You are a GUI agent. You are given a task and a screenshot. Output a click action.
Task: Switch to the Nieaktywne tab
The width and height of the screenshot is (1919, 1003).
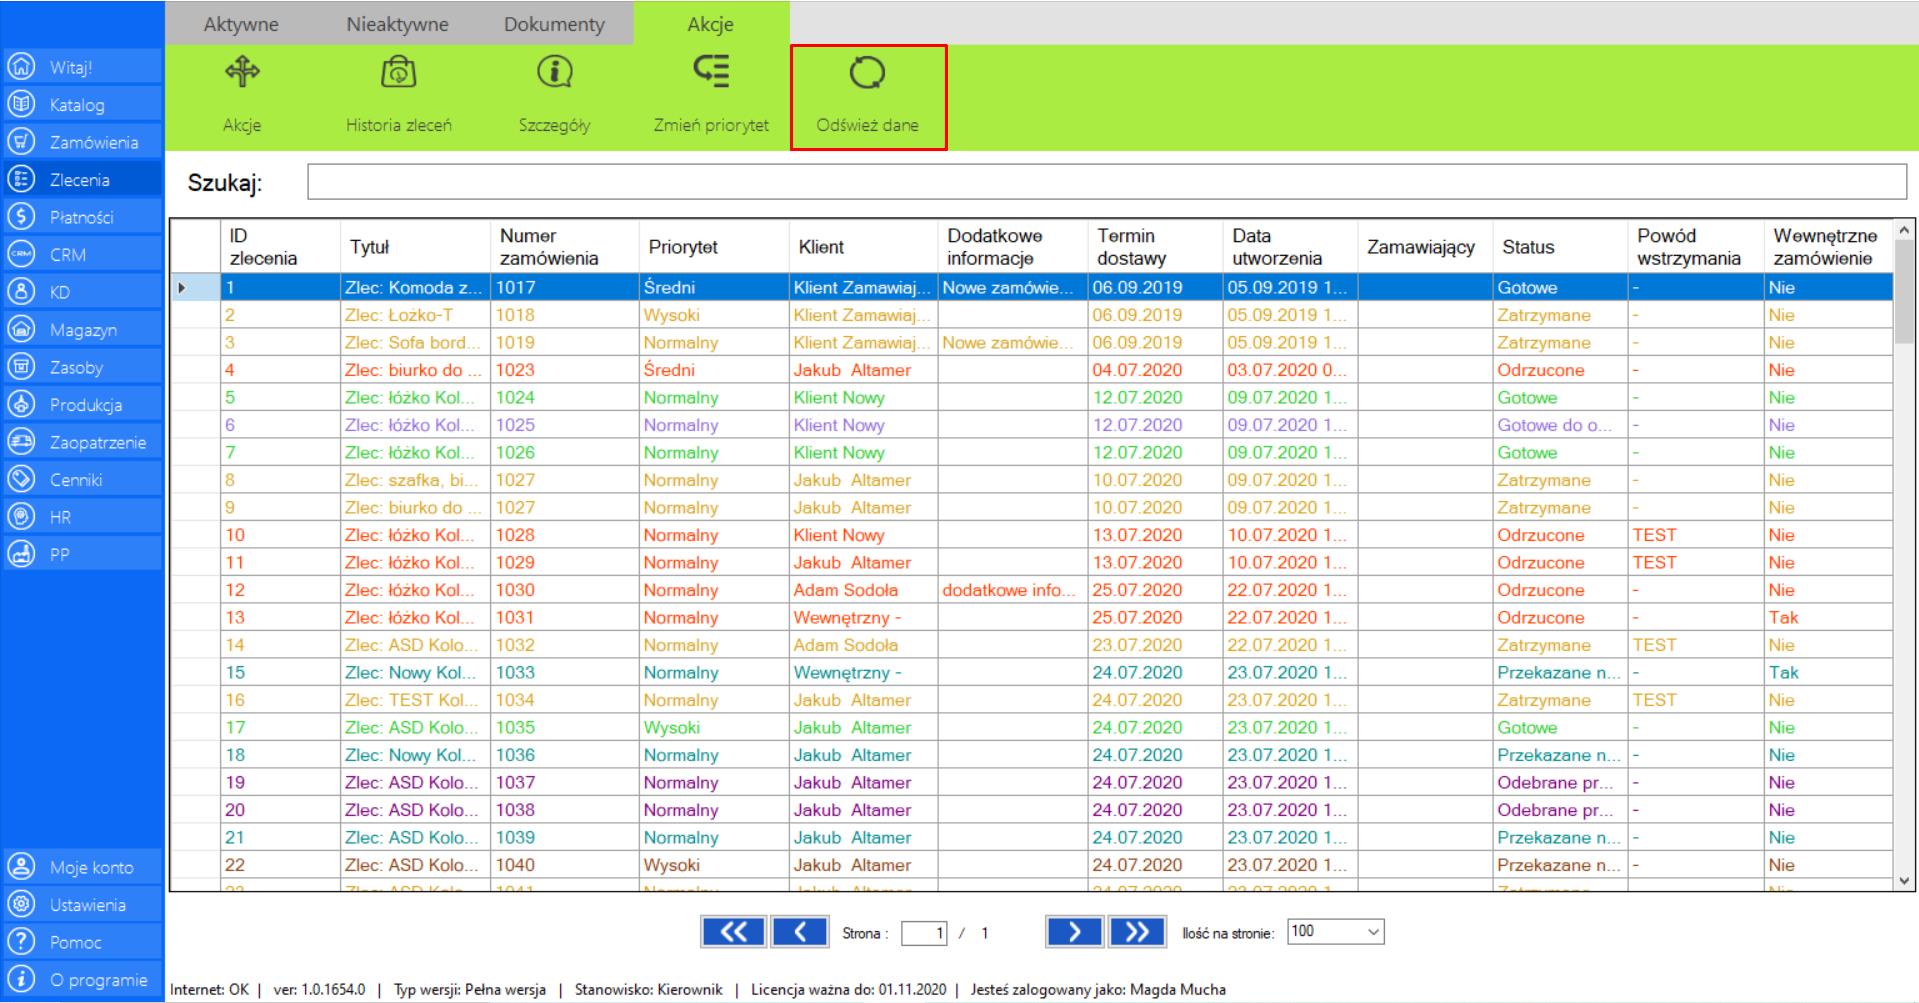click(x=397, y=24)
